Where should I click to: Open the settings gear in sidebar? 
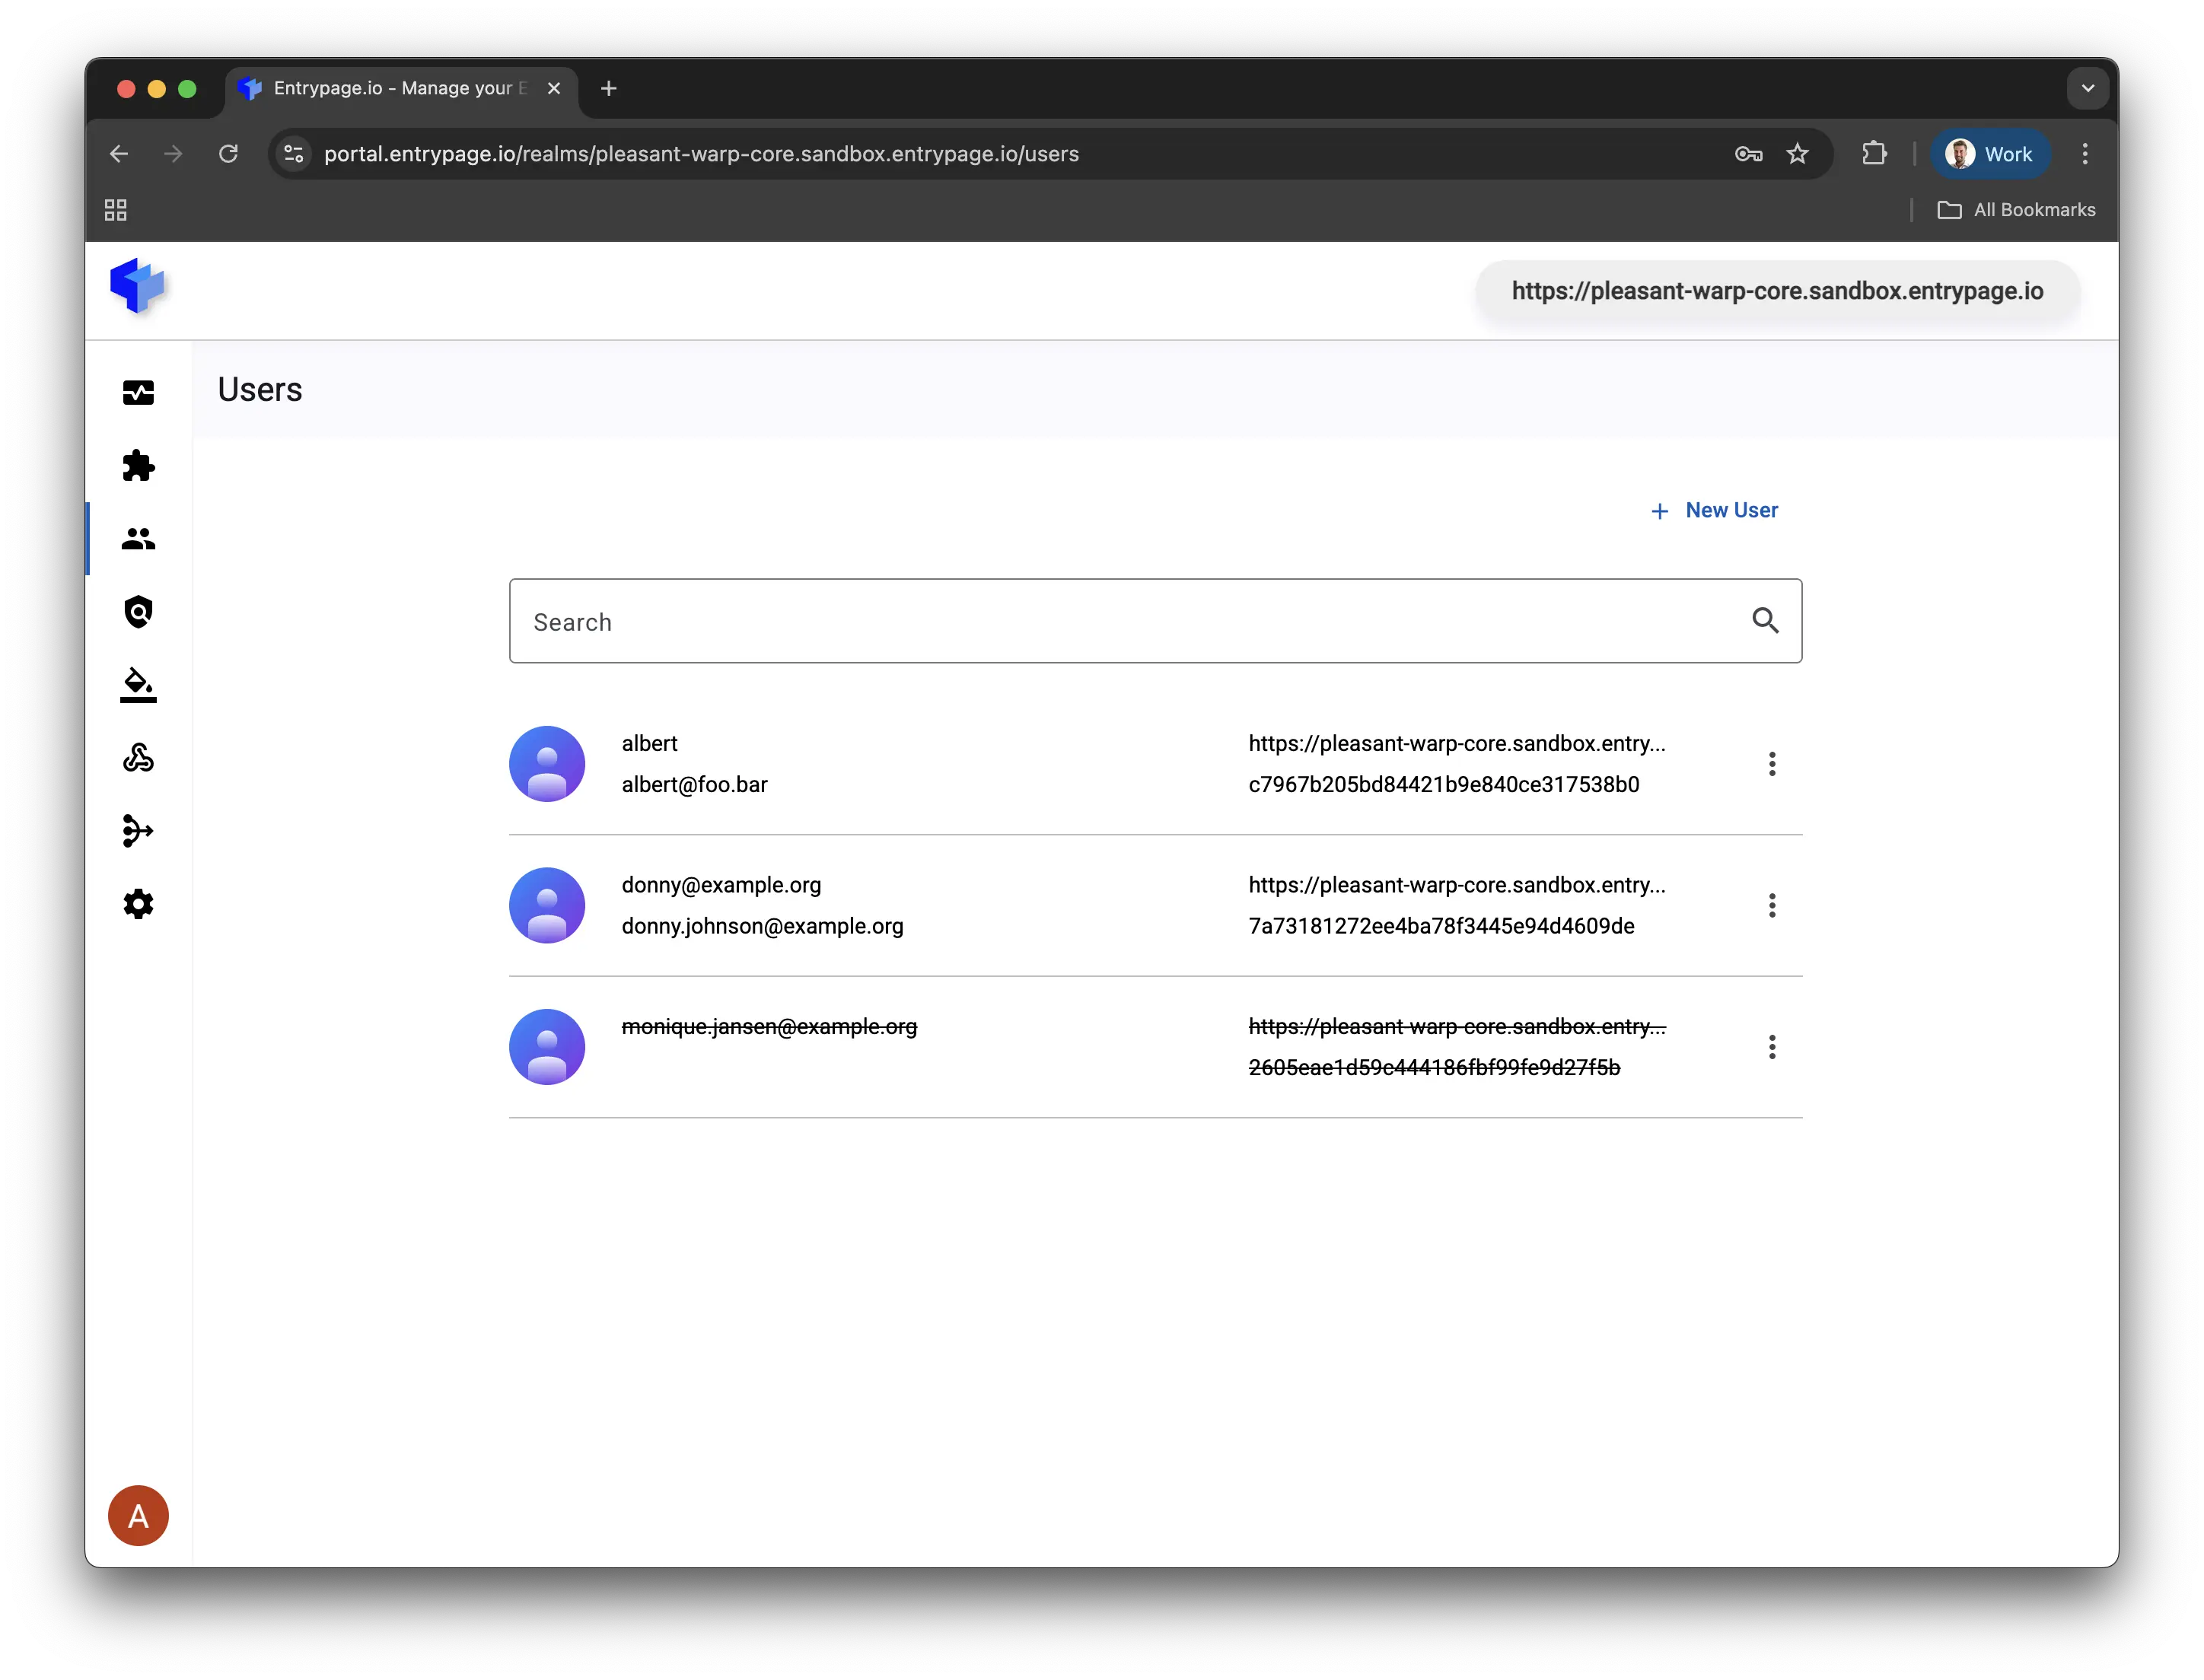tap(138, 904)
